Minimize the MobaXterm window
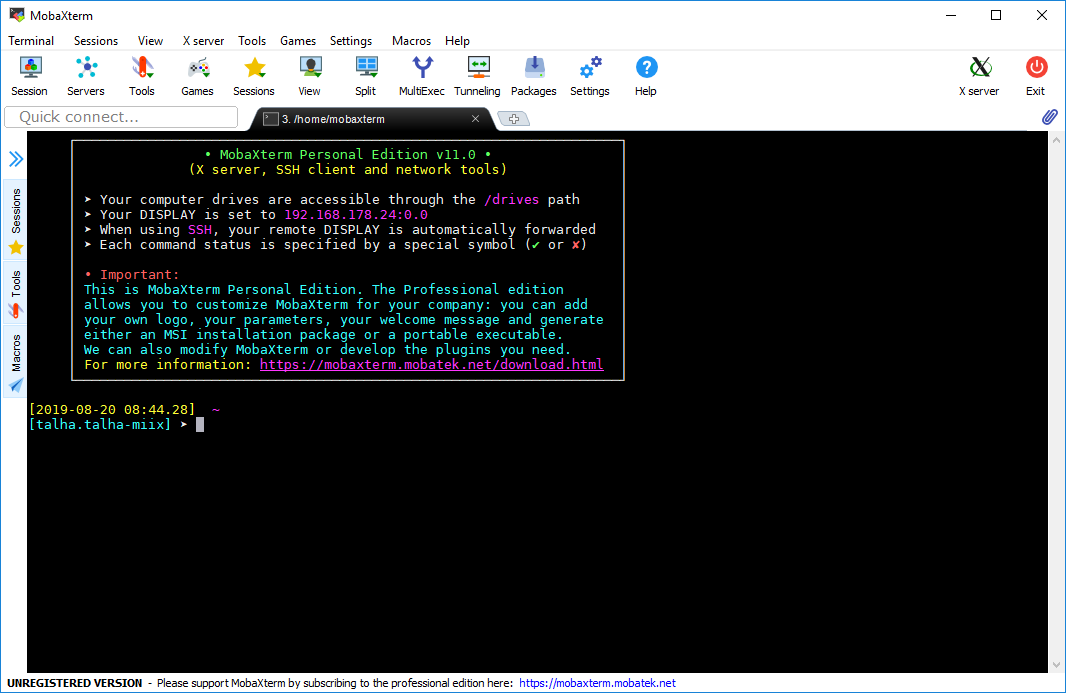Image resolution: width=1066 pixels, height=693 pixels. tap(951, 15)
